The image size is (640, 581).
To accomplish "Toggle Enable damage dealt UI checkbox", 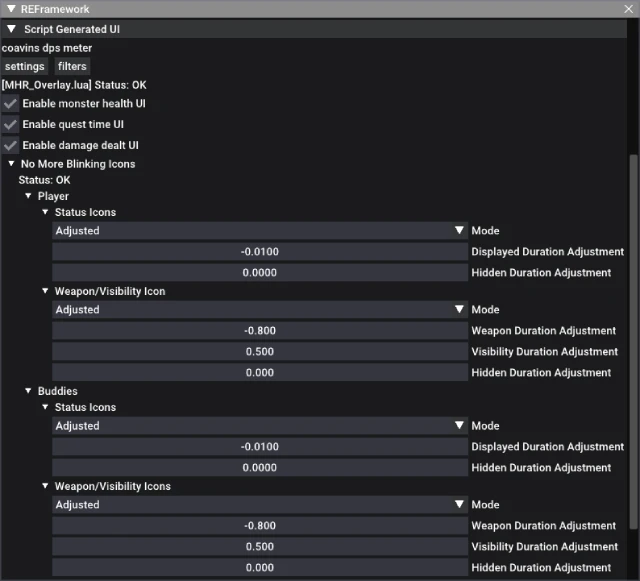I will click(x=10, y=145).
